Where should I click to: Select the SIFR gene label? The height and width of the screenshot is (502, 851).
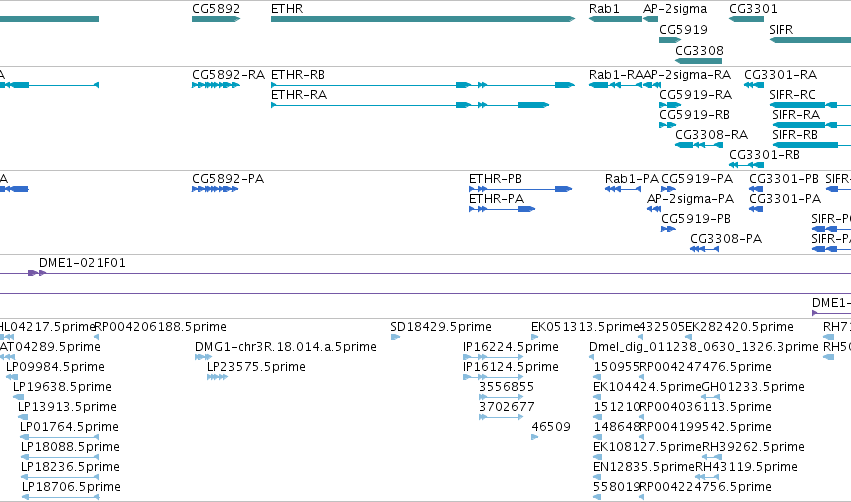tap(781, 29)
